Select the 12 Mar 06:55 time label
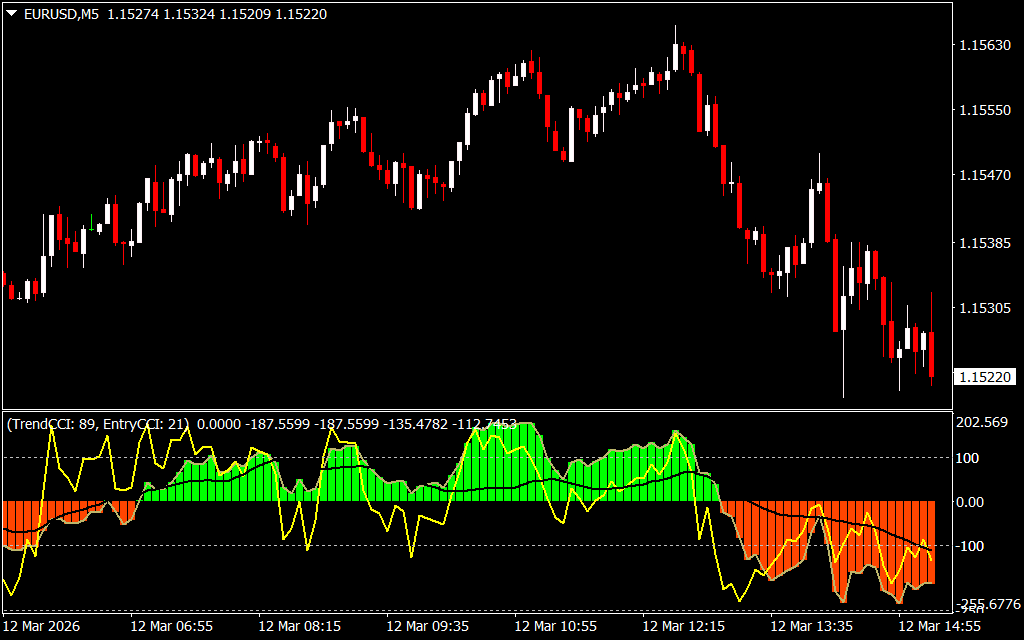Viewport: 1024px width, 640px height. [168, 626]
